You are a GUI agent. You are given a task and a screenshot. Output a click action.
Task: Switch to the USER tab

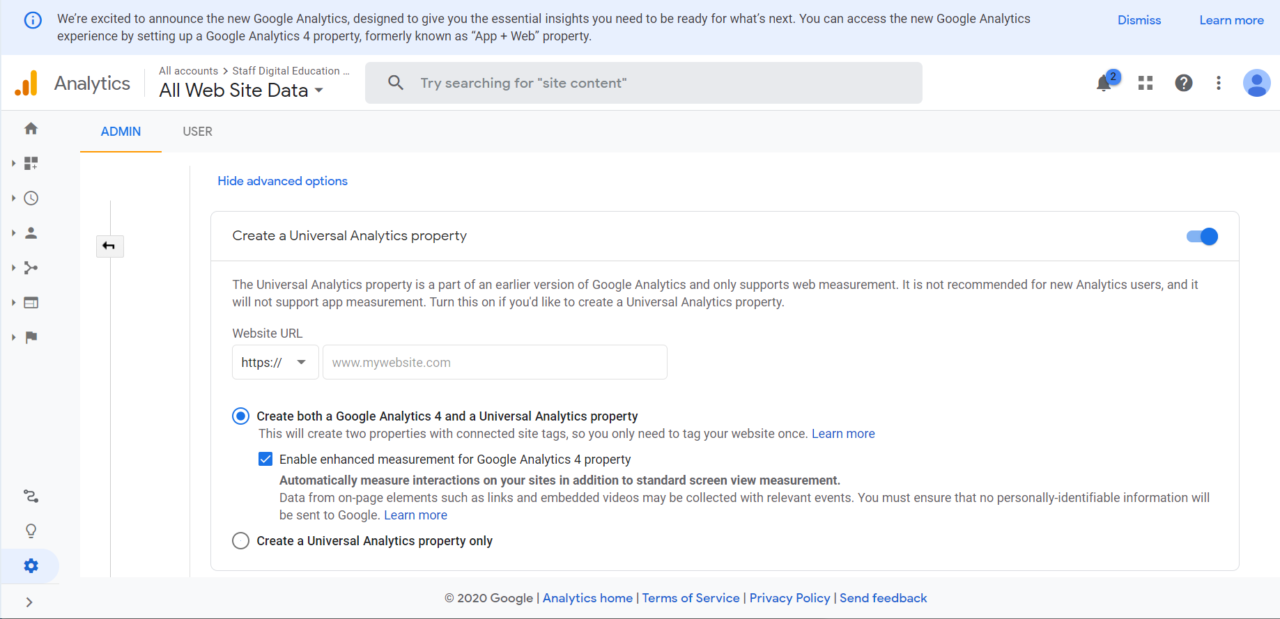click(197, 131)
